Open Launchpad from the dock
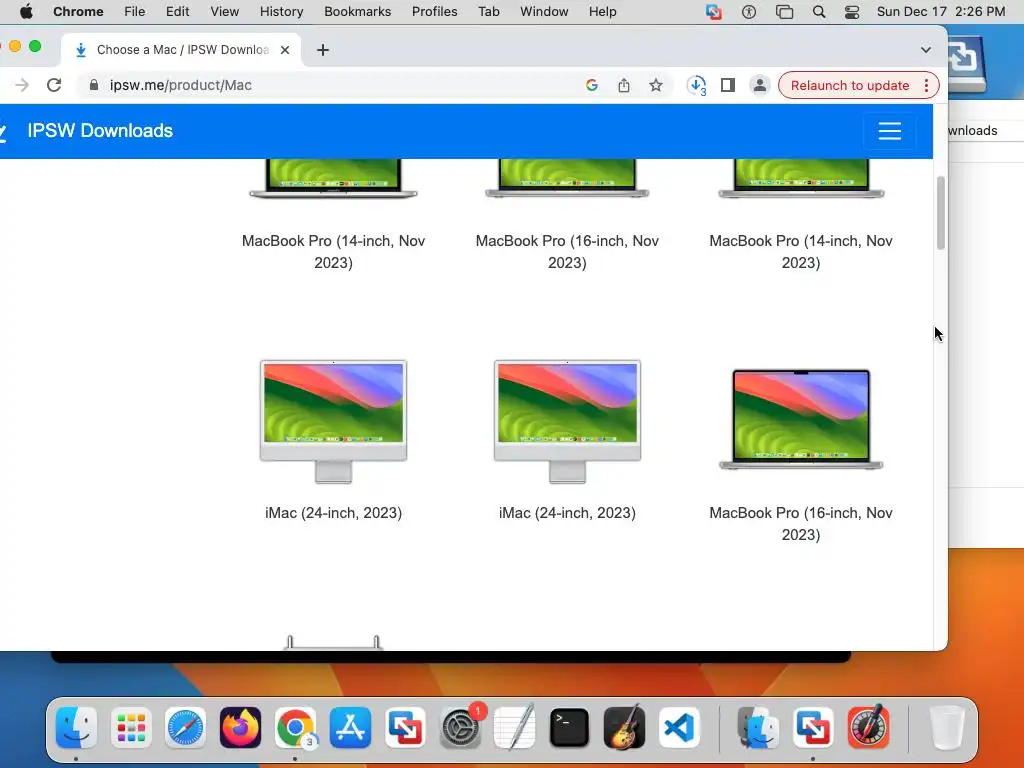Image resolution: width=1024 pixels, height=768 pixels. pos(131,727)
